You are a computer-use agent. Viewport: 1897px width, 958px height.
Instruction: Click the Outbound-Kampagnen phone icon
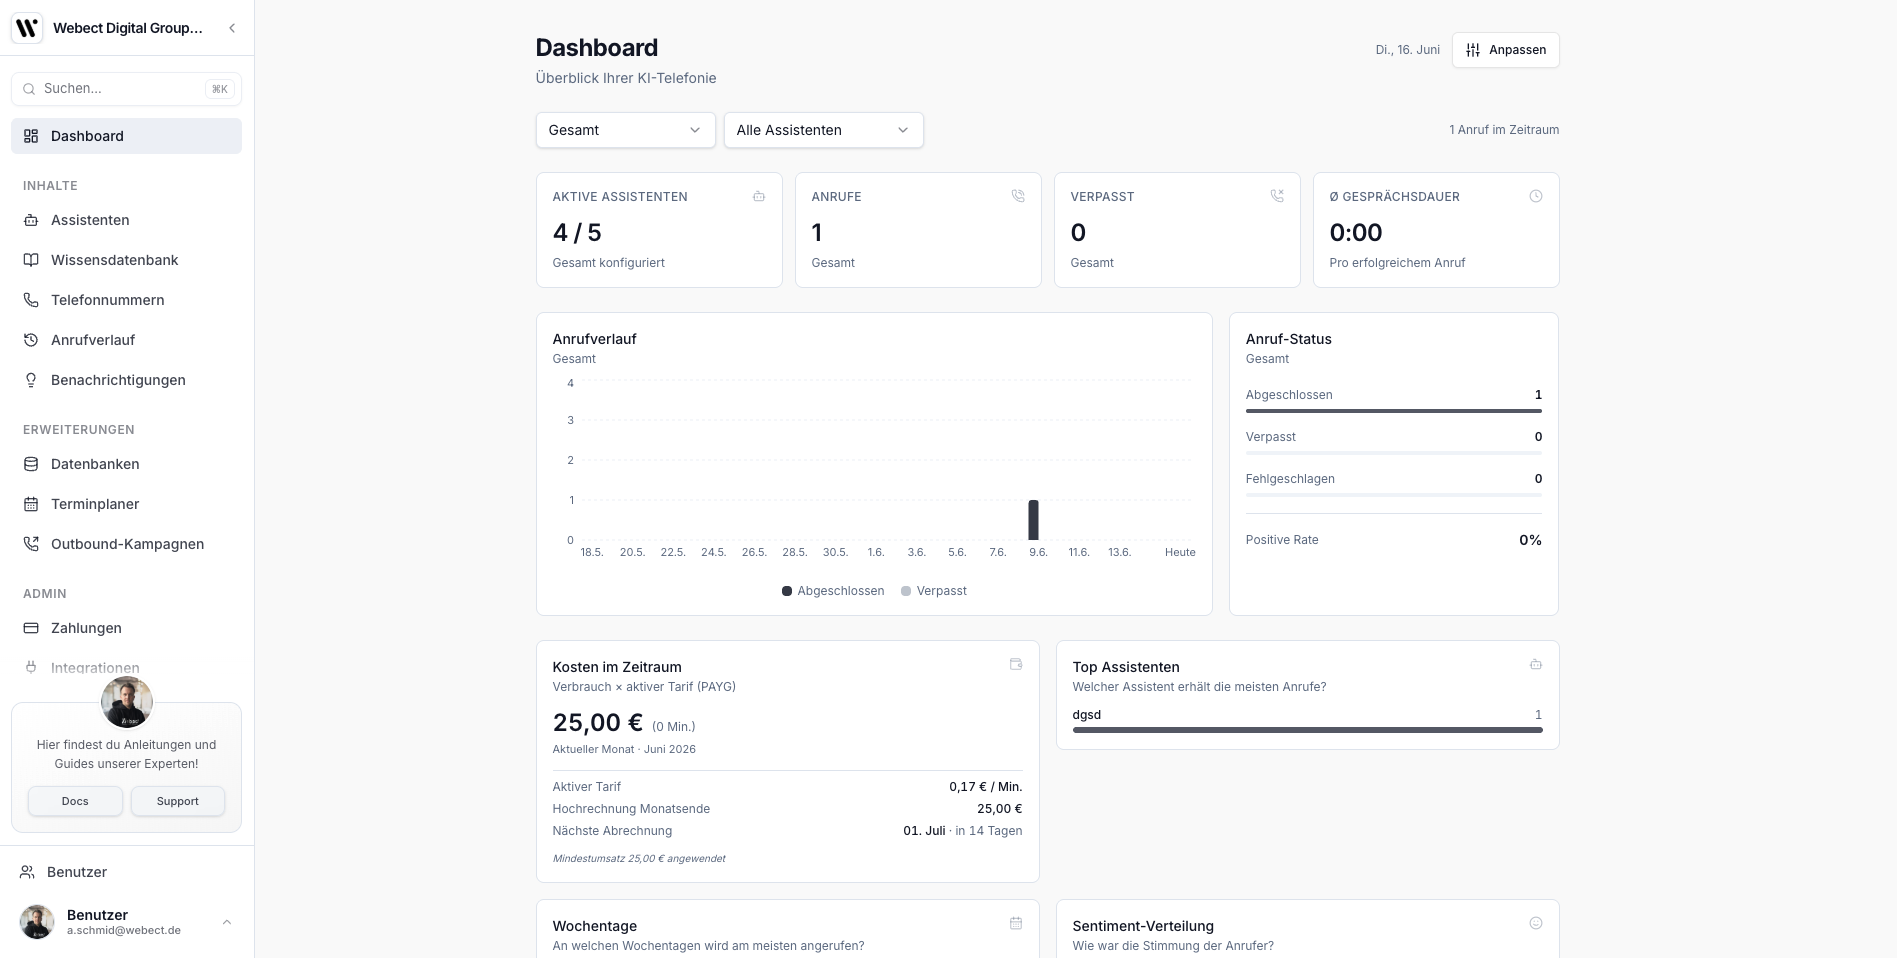pyautogui.click(x=31, y=544)
